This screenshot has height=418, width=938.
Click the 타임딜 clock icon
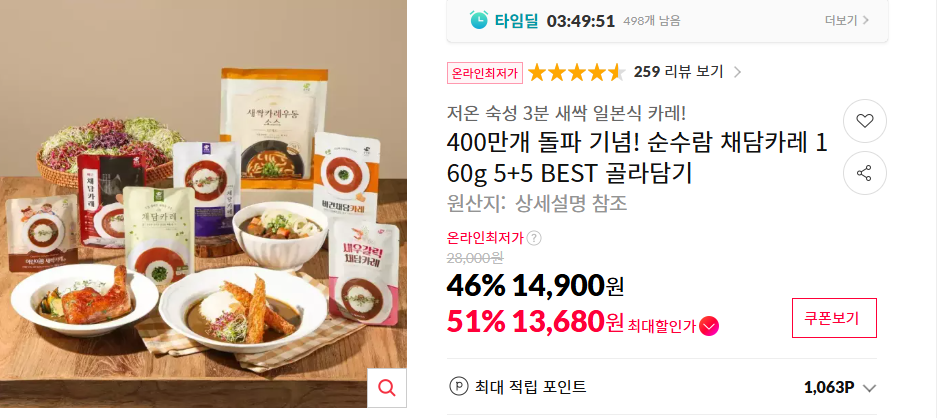tap(479, 21)
